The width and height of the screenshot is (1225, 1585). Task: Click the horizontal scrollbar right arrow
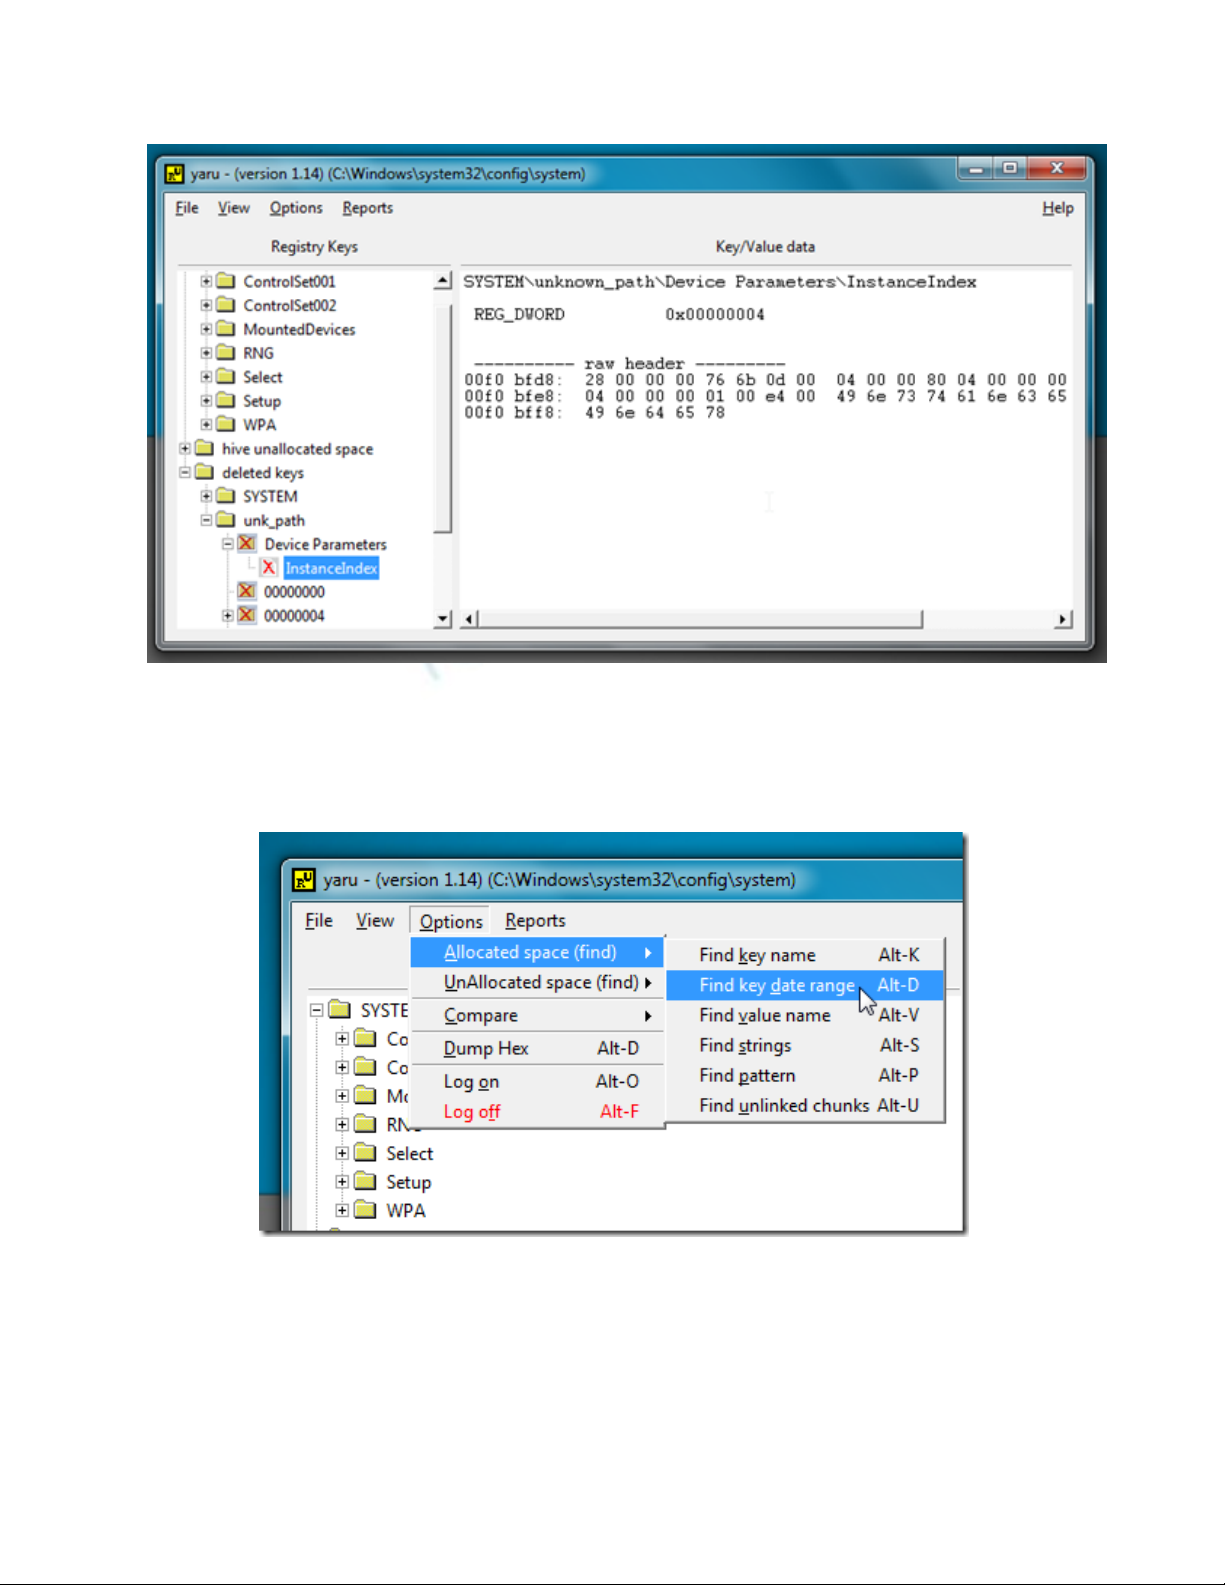1062,620
